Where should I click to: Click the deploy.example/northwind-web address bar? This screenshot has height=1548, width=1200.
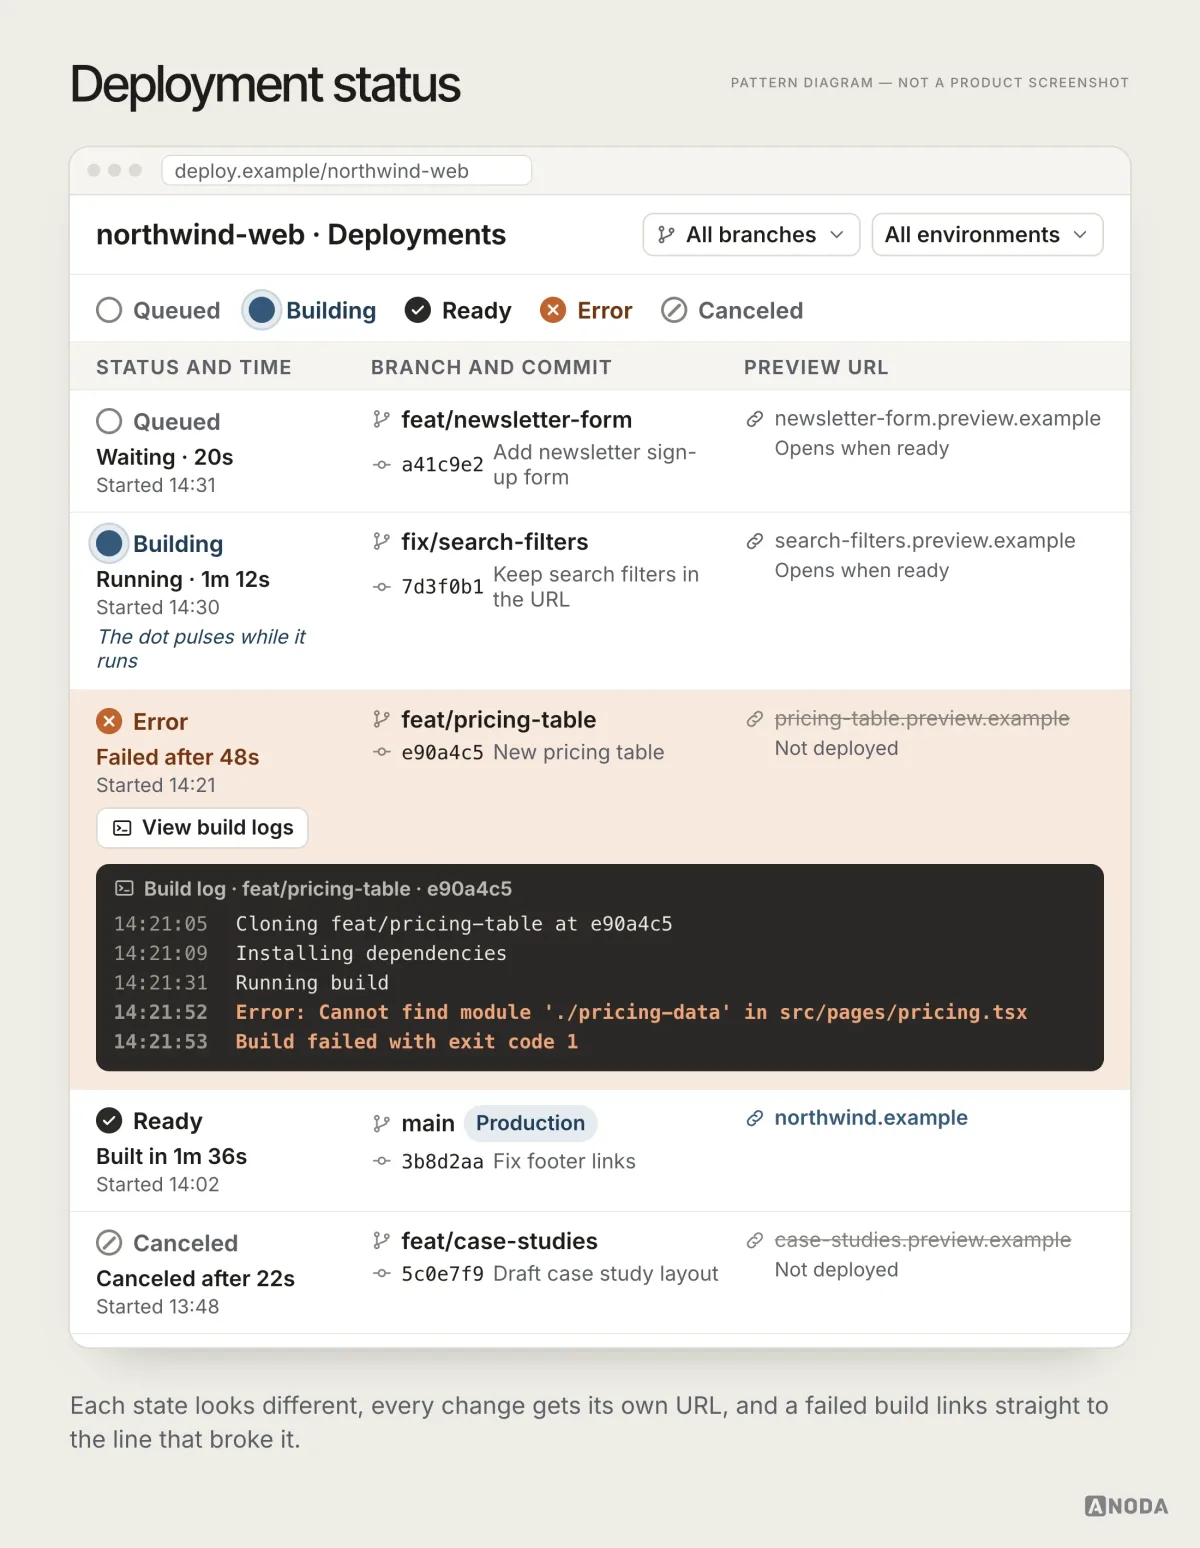346,171
